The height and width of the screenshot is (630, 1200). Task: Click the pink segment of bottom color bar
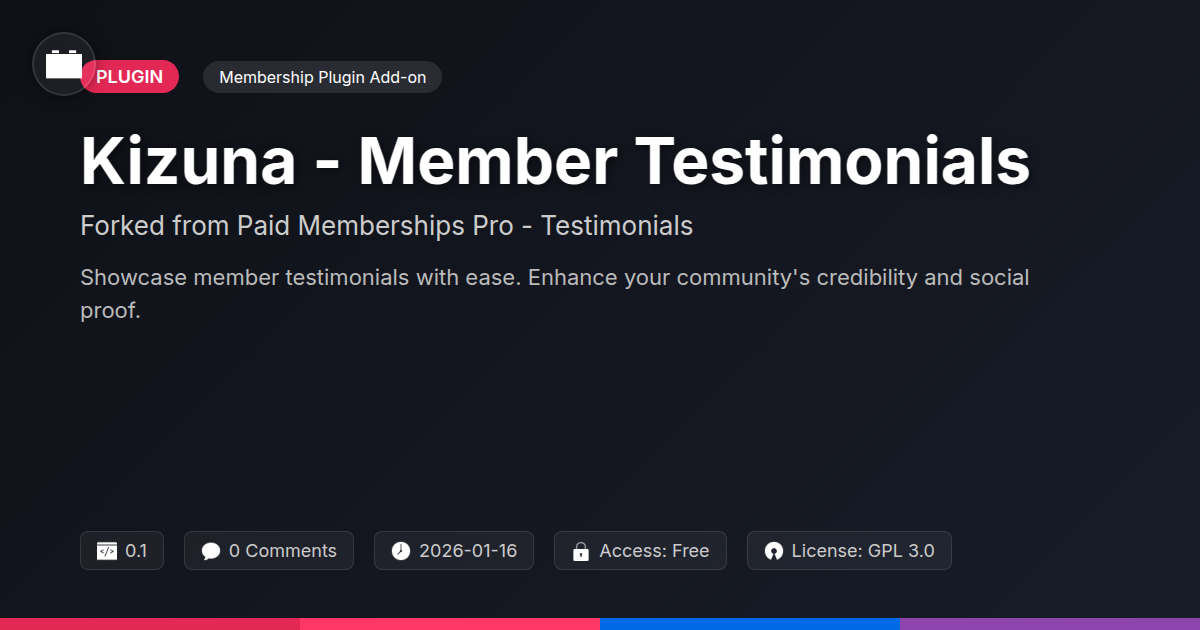(x=450, y=623)
